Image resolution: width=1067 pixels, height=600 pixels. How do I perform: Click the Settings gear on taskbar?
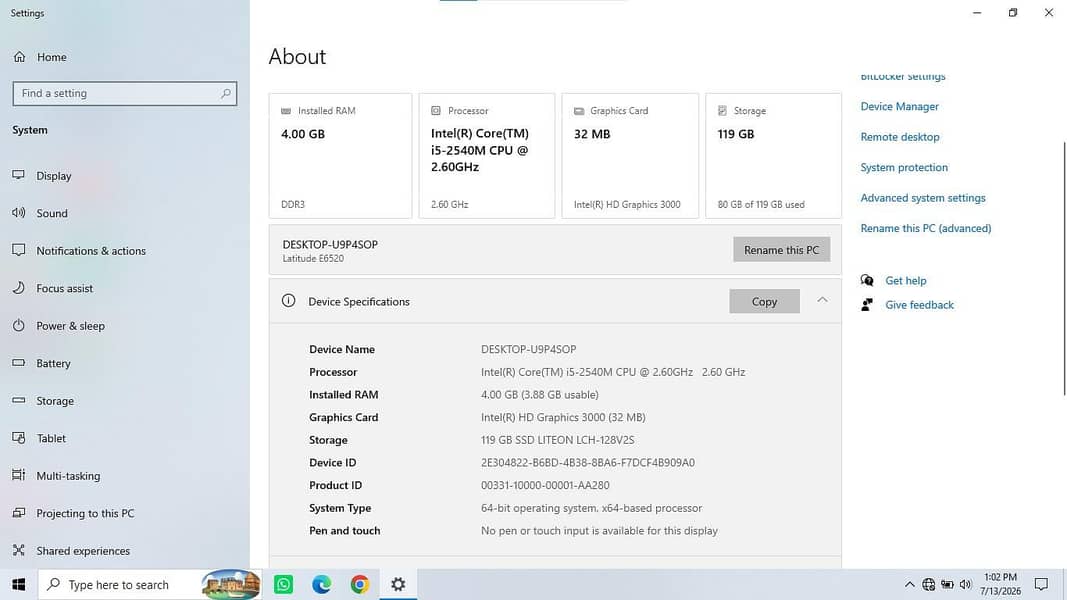tap(398, 584)
